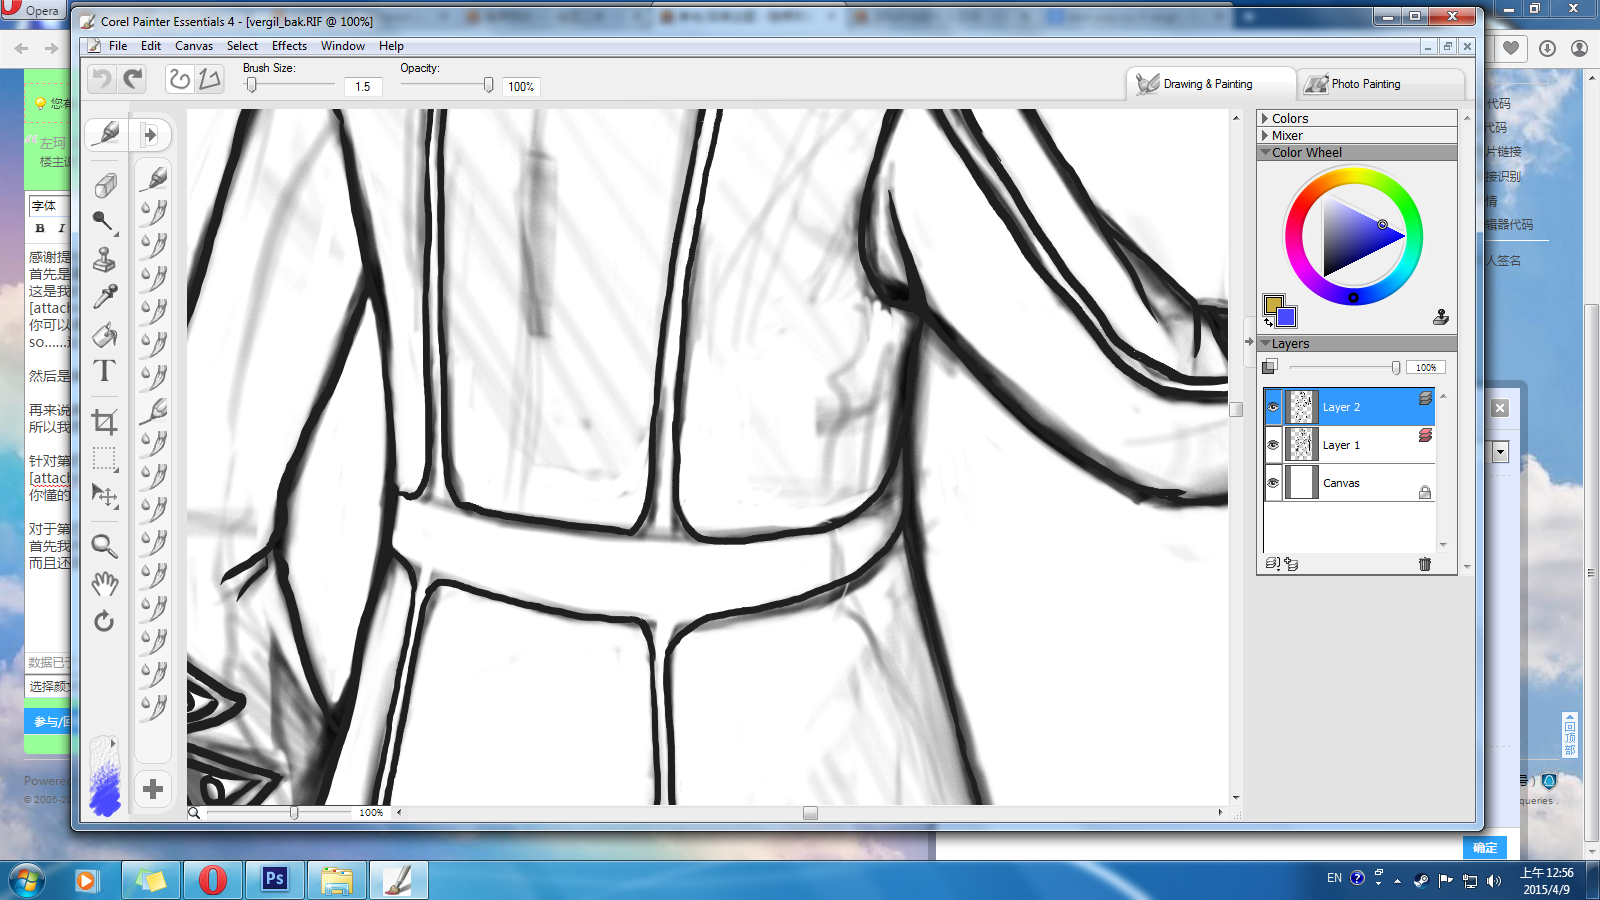This screenshot has width=1600, height=900.
Task: Pick the first brush variant in brush column
Action: [x=153, y=178]
